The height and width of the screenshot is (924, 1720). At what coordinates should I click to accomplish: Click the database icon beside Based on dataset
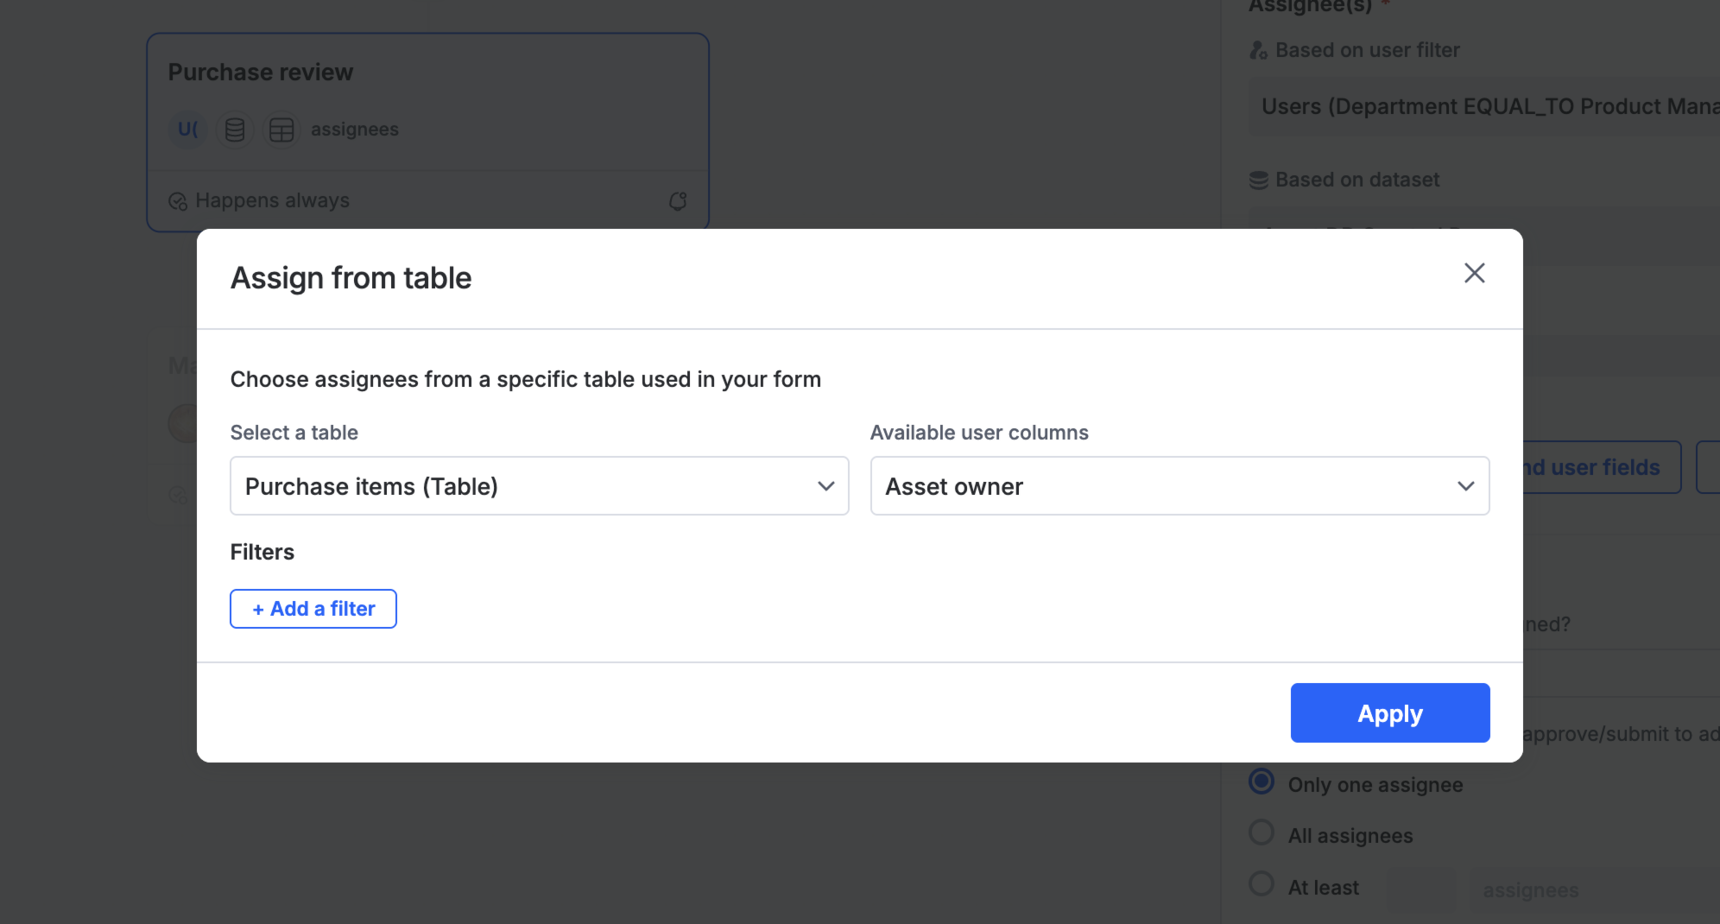(1258, 180)
